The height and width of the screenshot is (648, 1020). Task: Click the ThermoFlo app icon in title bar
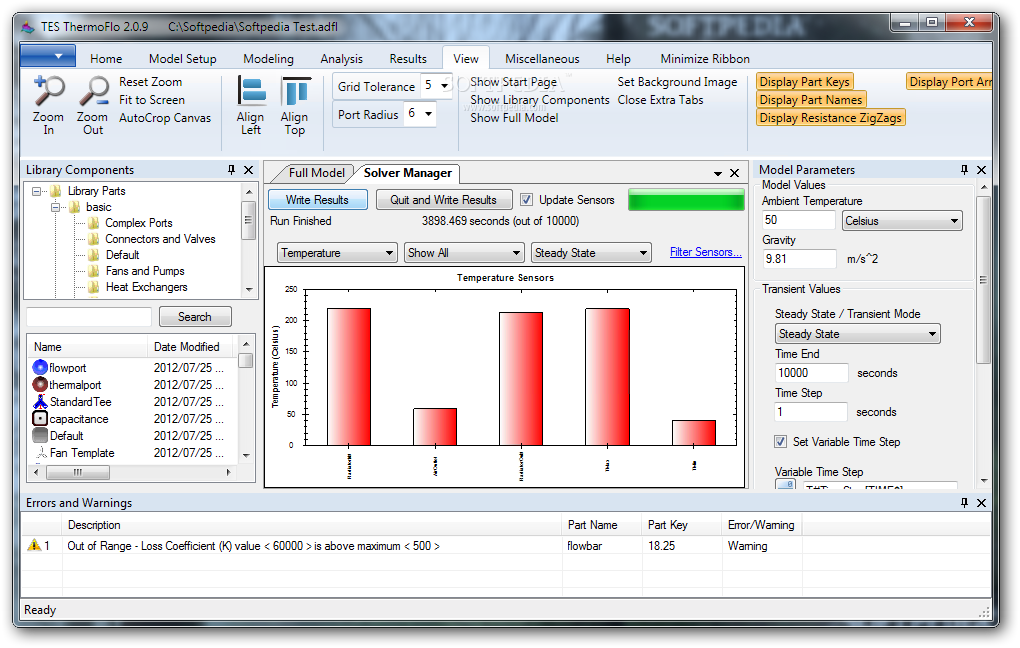27,27
